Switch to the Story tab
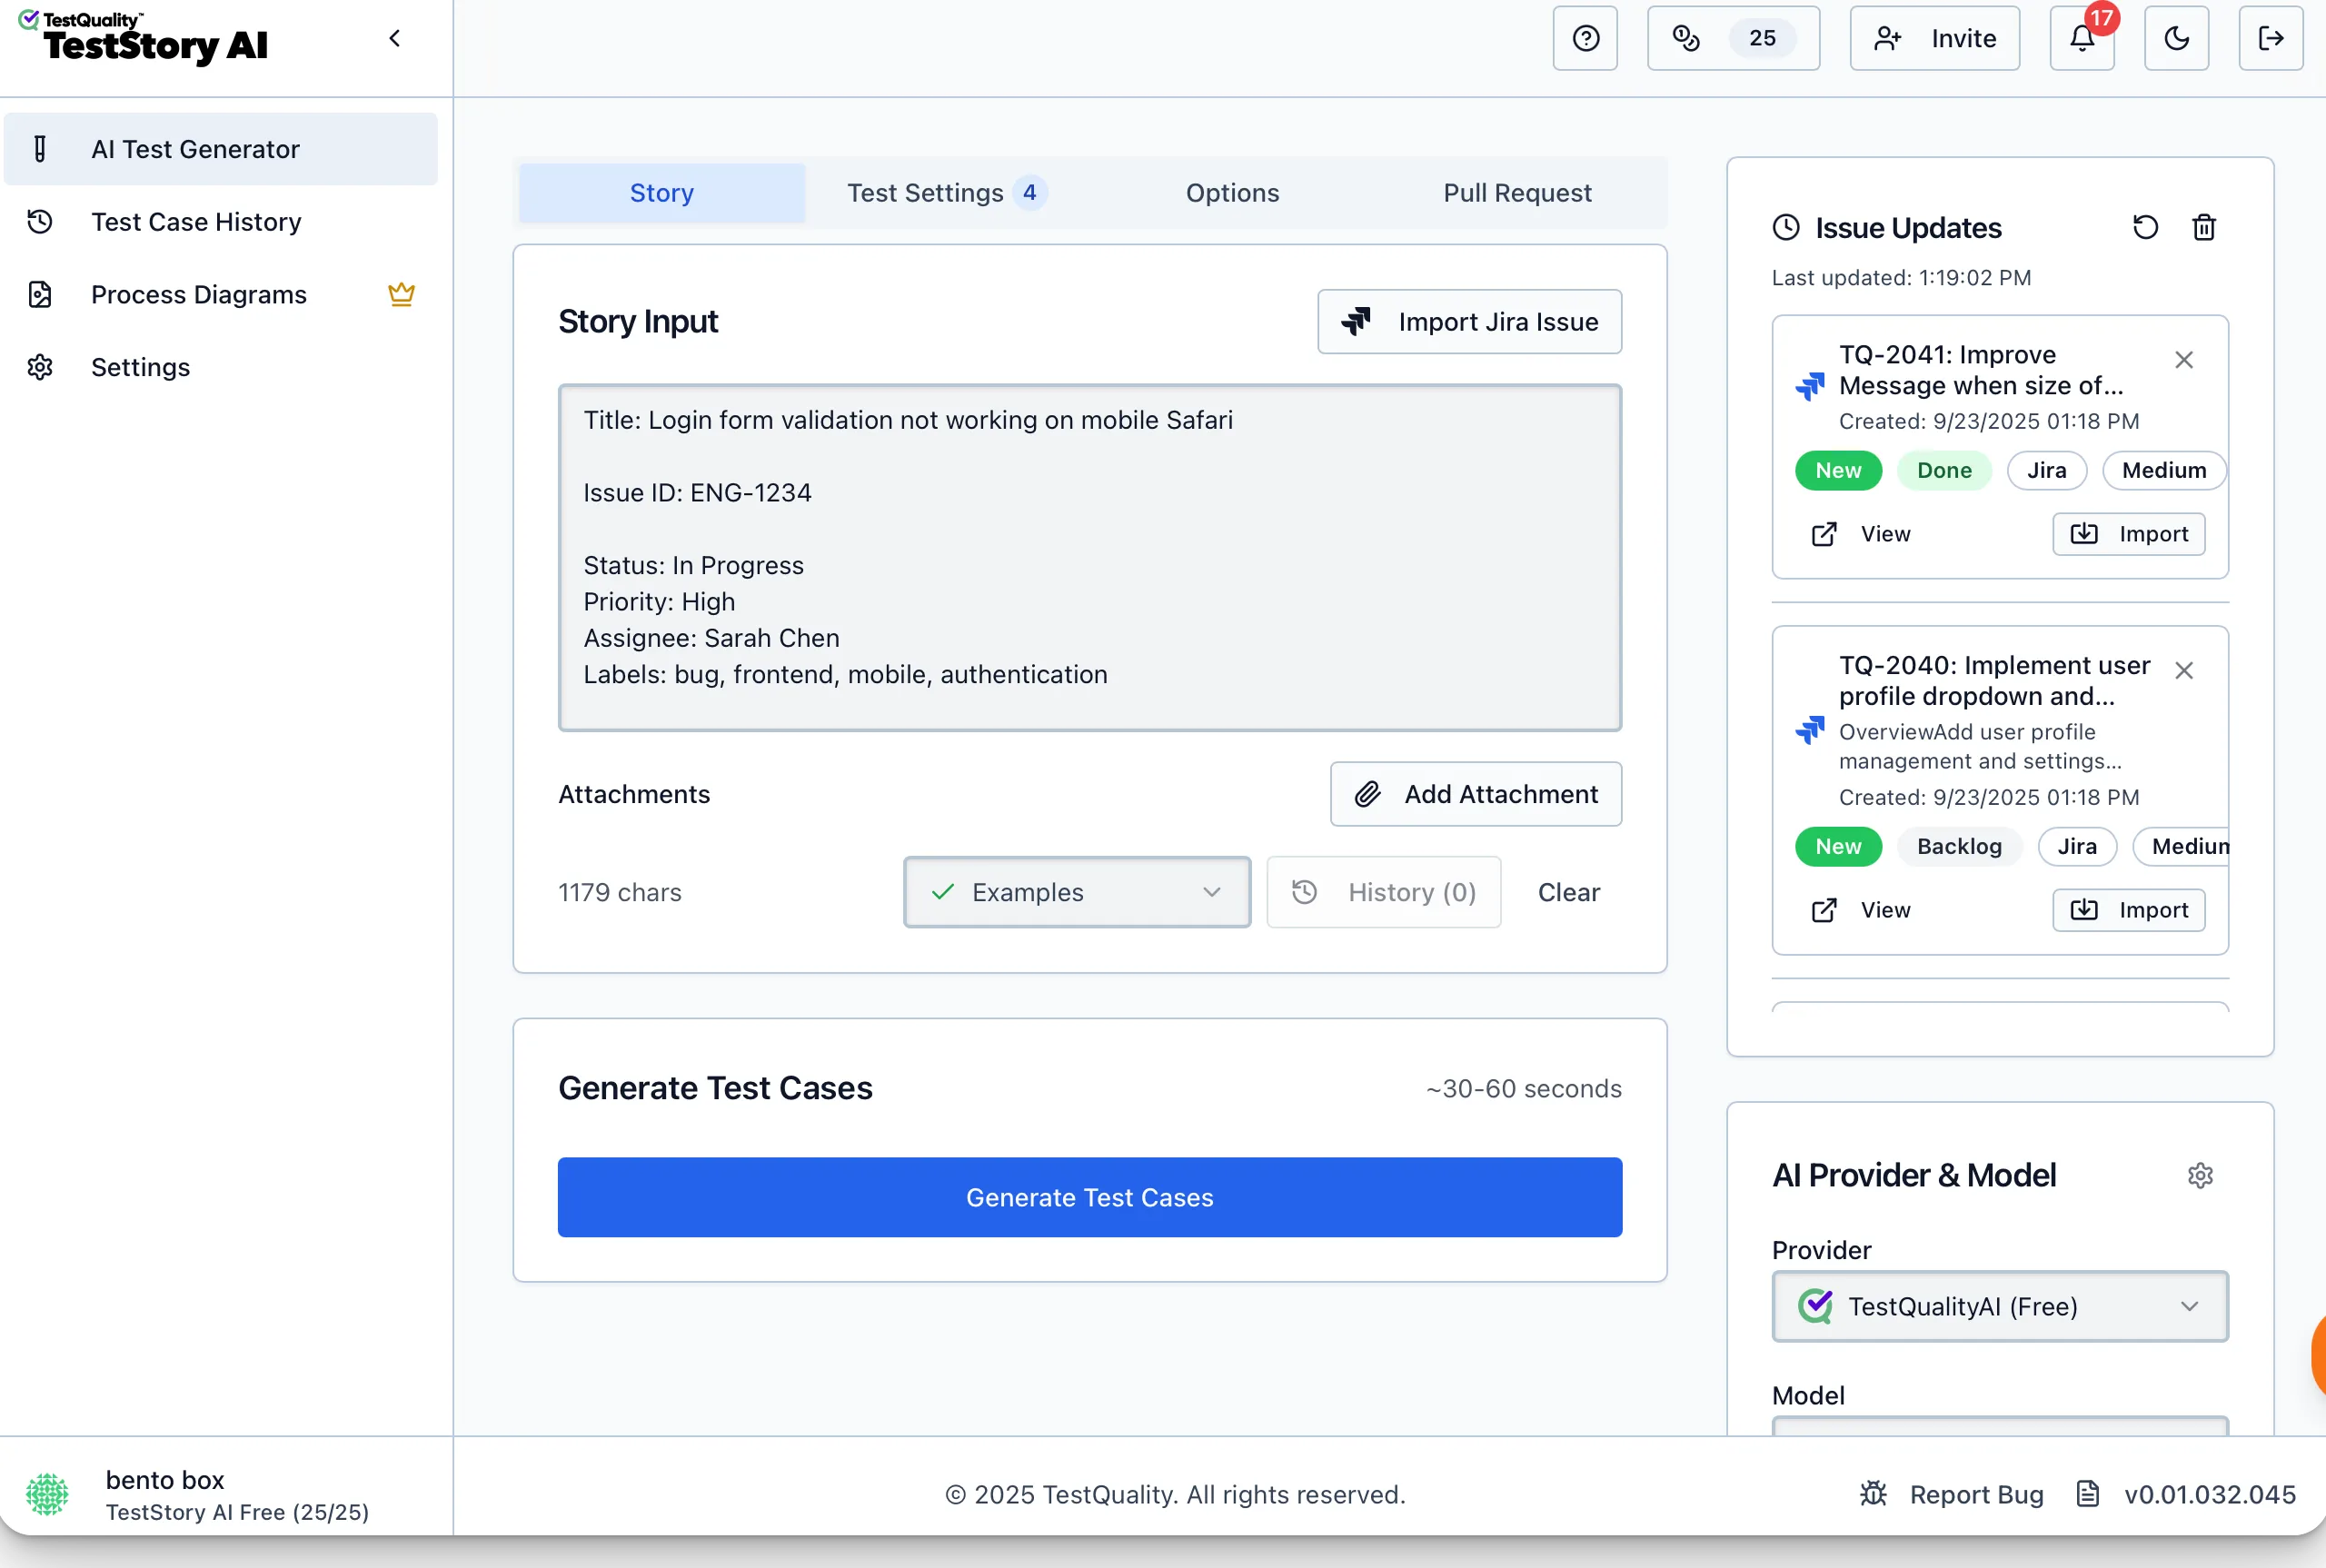Image resolution: width=2326 pixels, height=1568 pixels. coord(662,193)
